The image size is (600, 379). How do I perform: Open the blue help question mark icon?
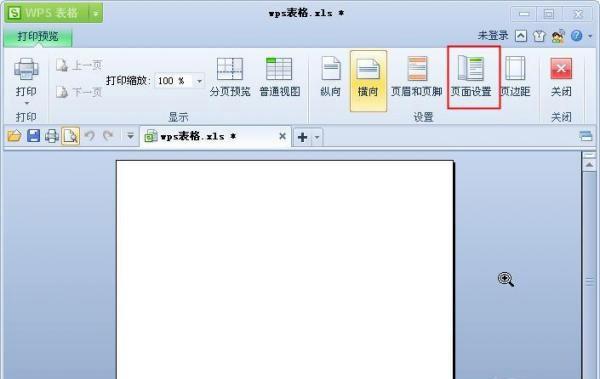(576, 36)
